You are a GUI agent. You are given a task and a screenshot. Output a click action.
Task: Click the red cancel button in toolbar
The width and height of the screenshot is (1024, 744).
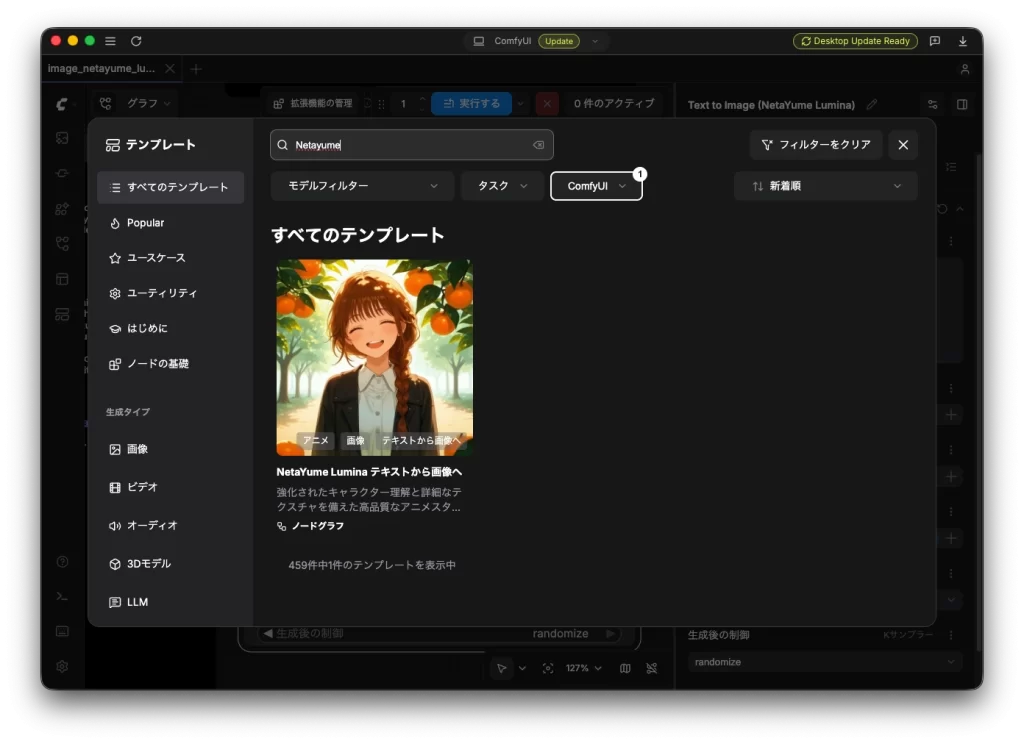click(x=547, y=104)
